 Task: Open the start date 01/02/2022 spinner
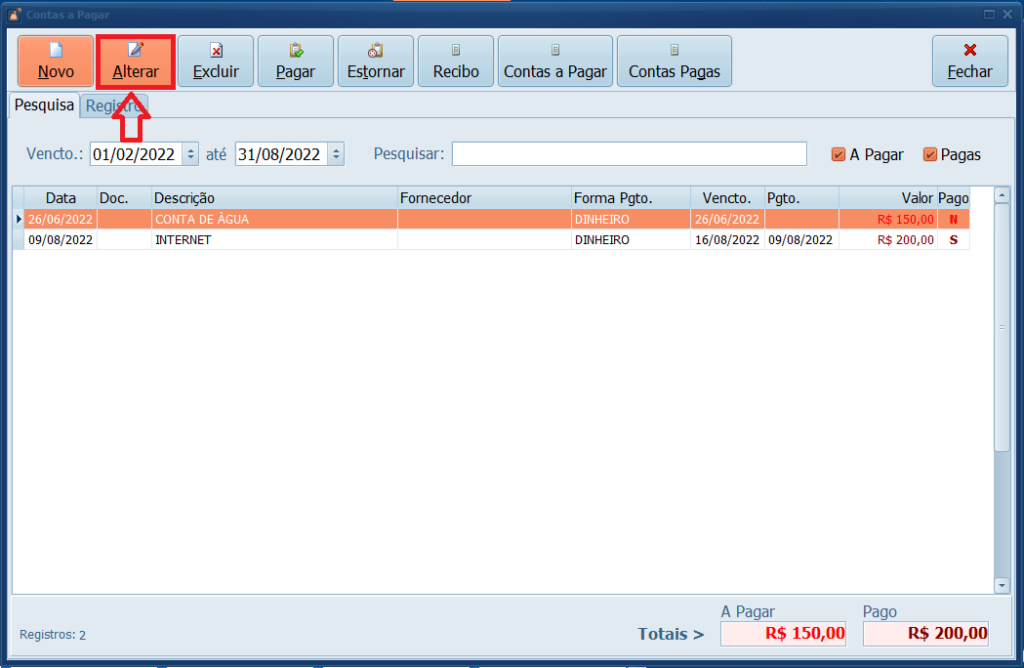191,154
